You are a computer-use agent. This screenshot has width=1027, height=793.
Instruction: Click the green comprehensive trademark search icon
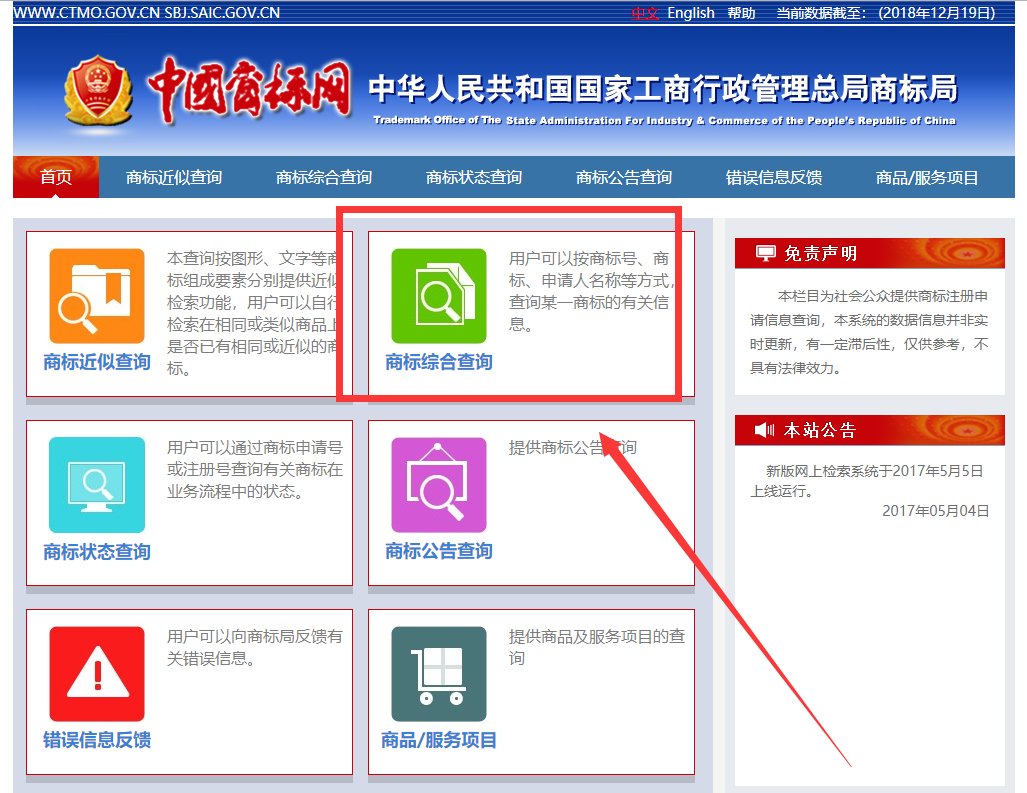pos(438,296)
